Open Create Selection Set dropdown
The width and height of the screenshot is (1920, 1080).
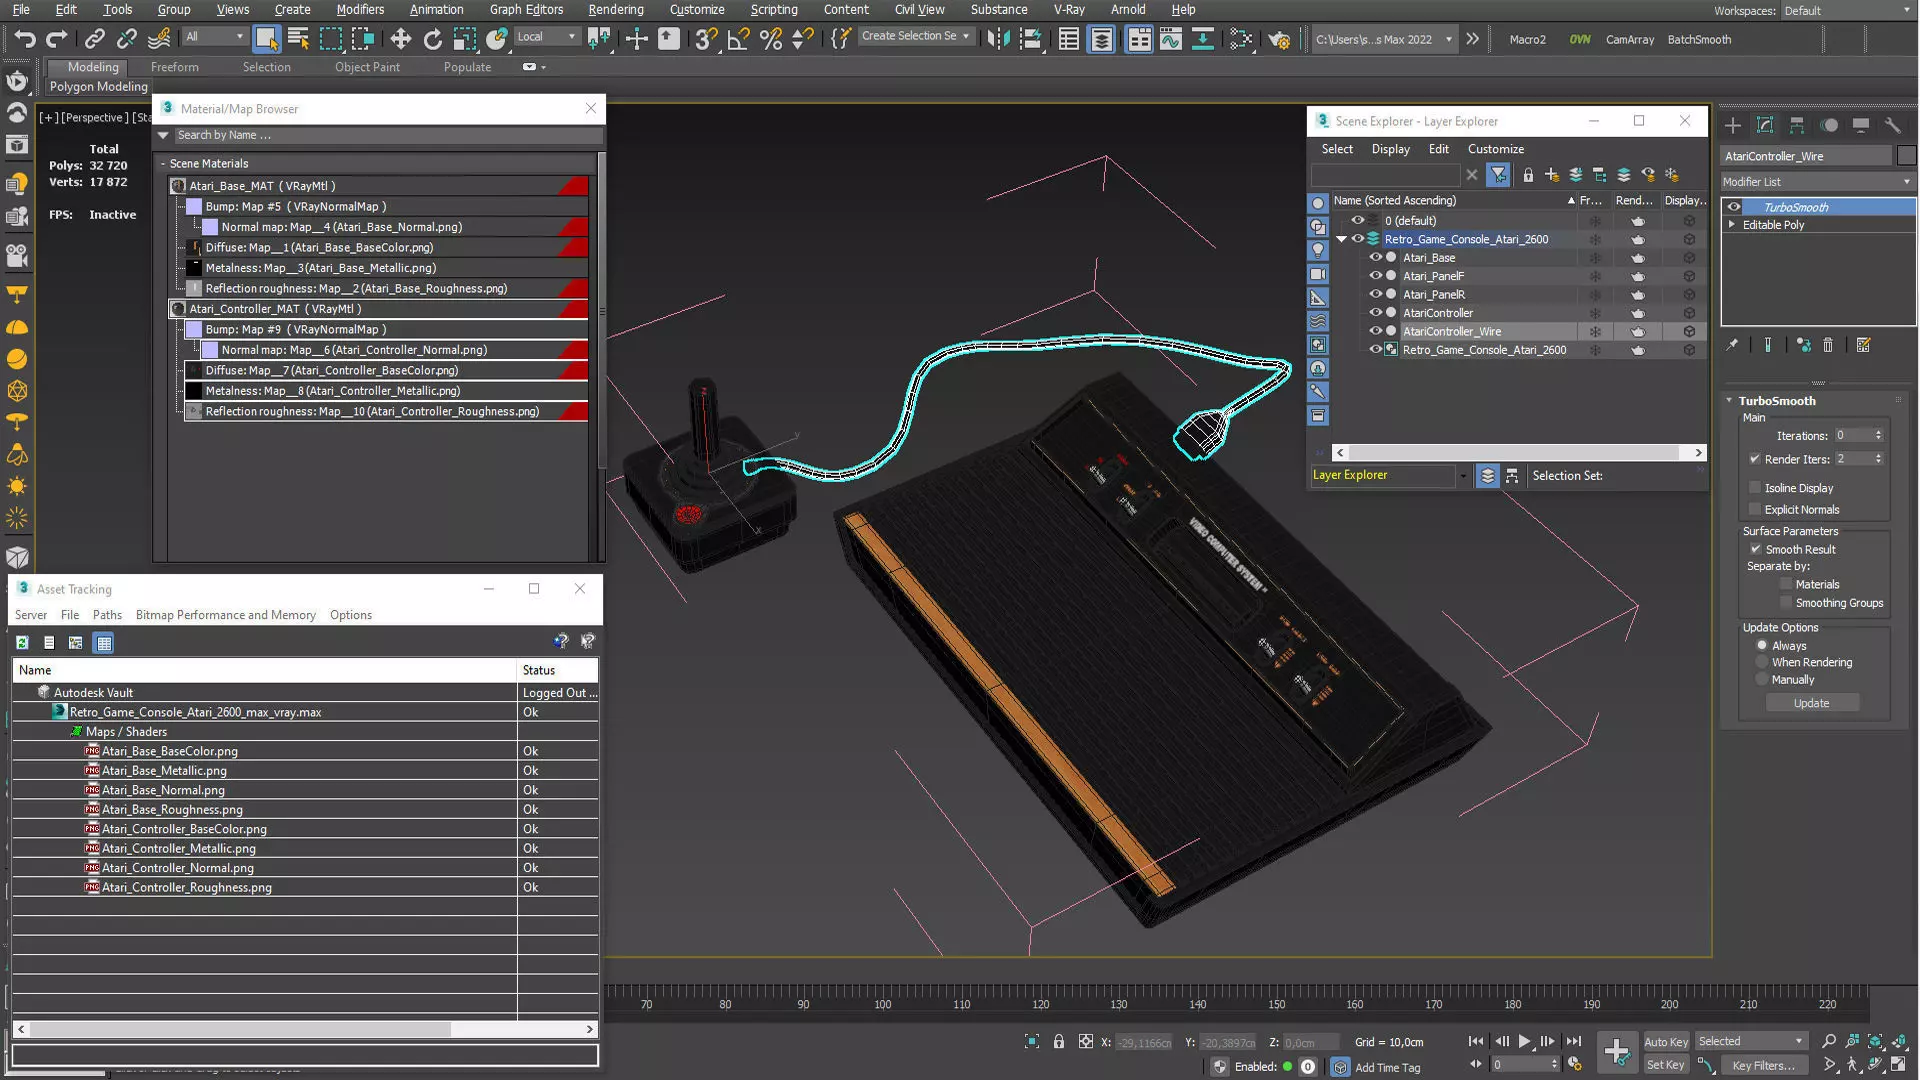915,36
